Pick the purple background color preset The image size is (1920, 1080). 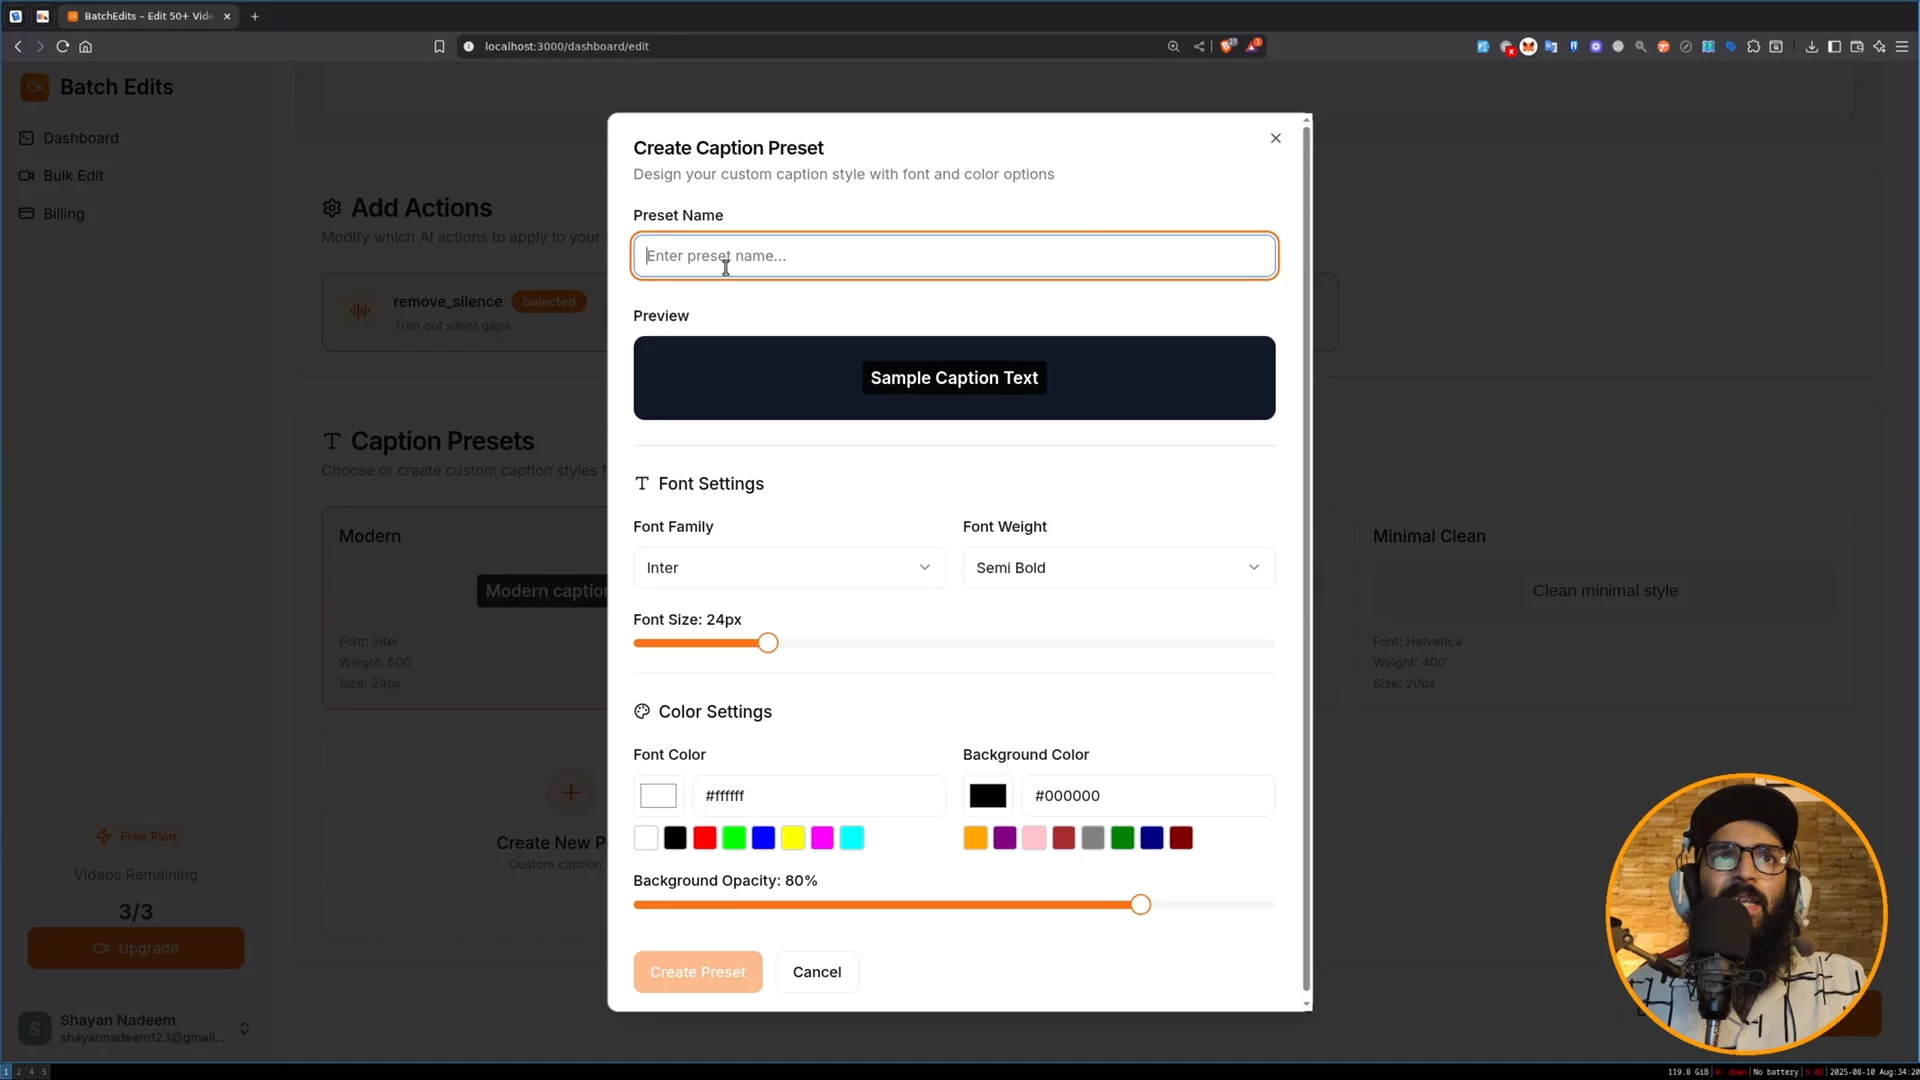pyautogui.click(x=1005, y=838)
